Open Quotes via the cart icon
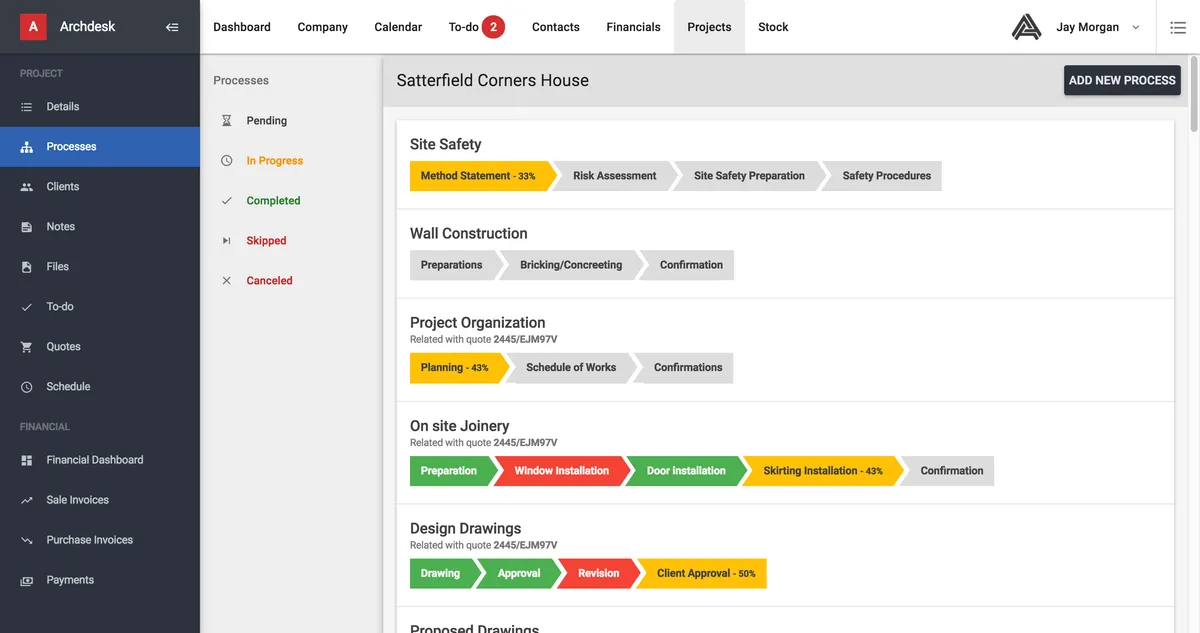1200x633 pixels. coord(27,346)
